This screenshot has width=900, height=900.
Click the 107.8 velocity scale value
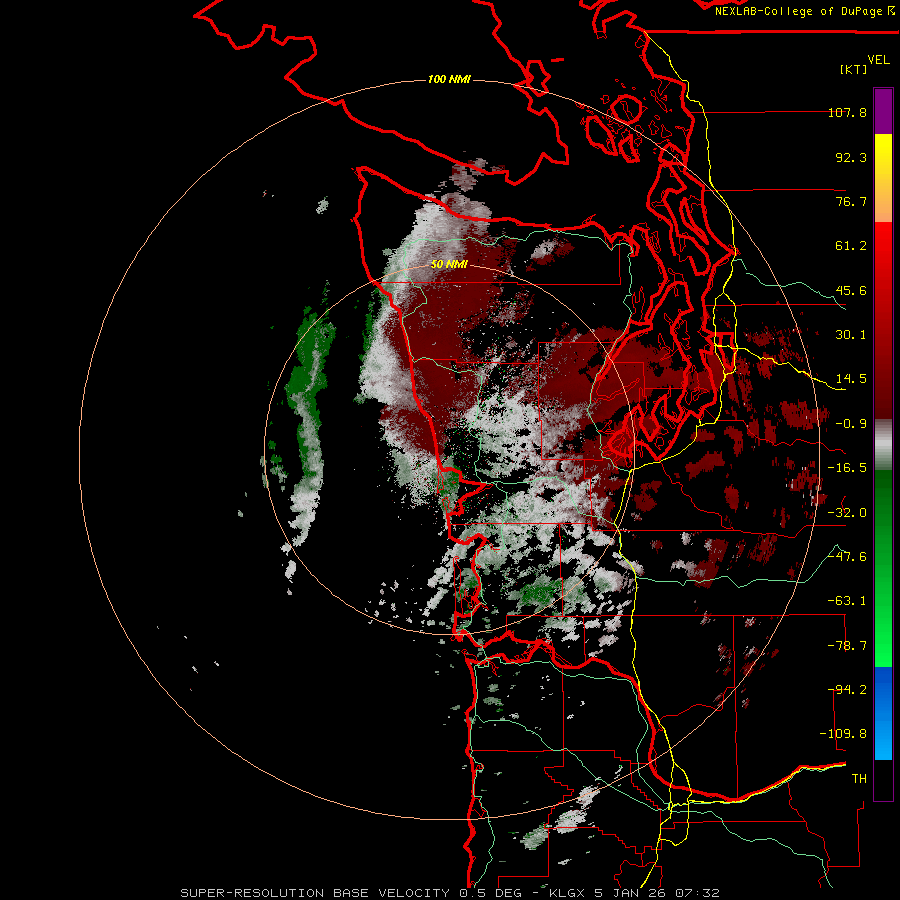pyautogui.click(x=847, y=112)
